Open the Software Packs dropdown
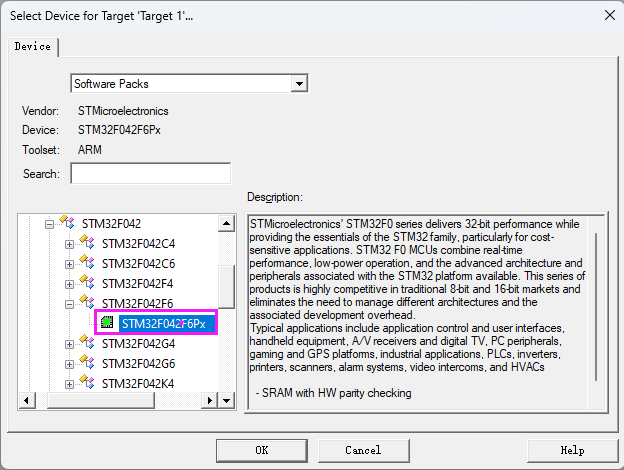 click(299, 84)
